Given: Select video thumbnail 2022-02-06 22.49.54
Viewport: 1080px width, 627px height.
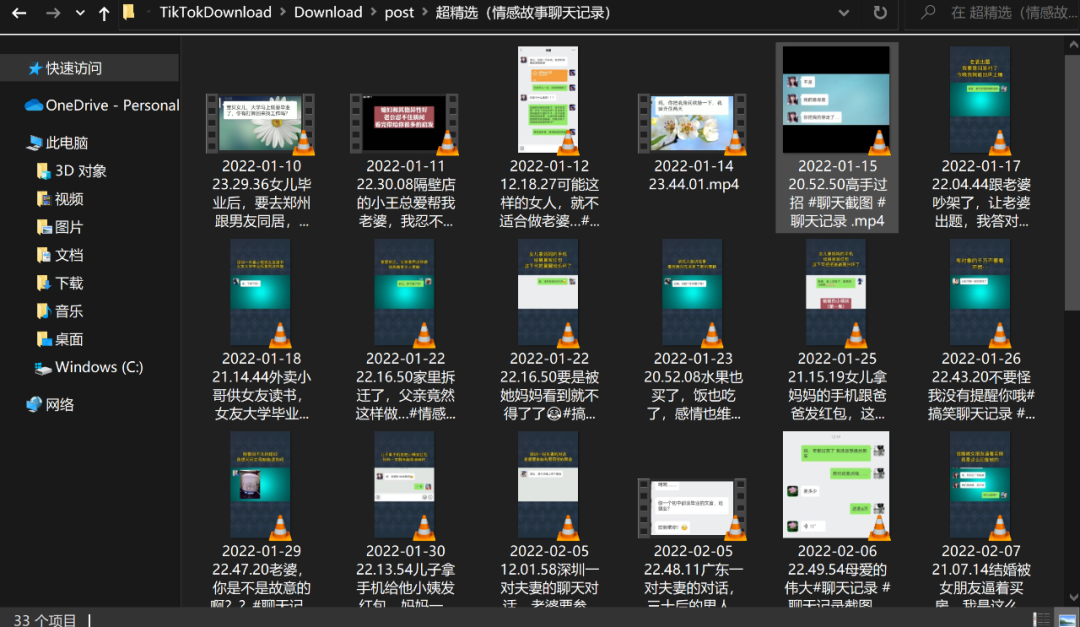Looking at the screenshot, I should (836, 485).
